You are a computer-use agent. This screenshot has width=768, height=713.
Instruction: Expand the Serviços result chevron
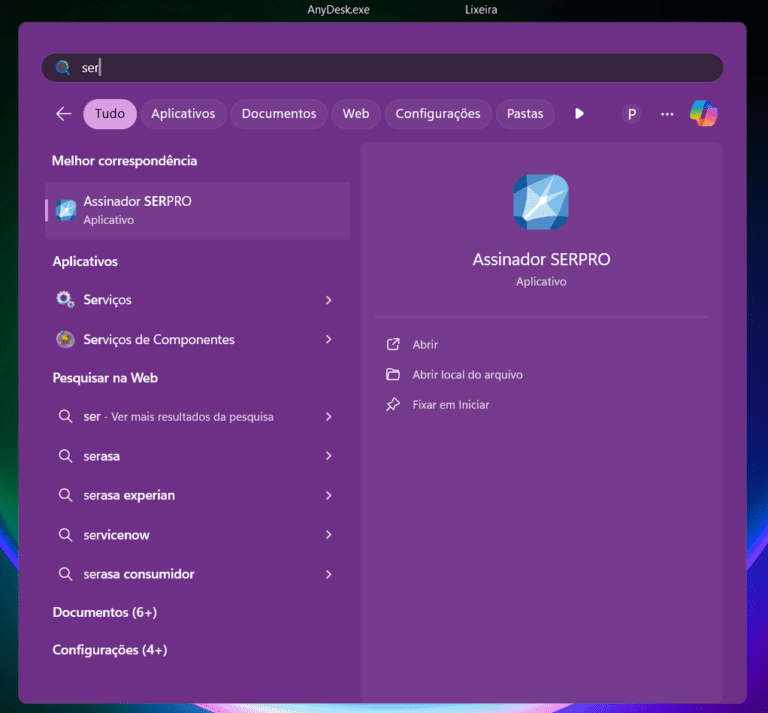pyautogui.click(x=329, y=300)
